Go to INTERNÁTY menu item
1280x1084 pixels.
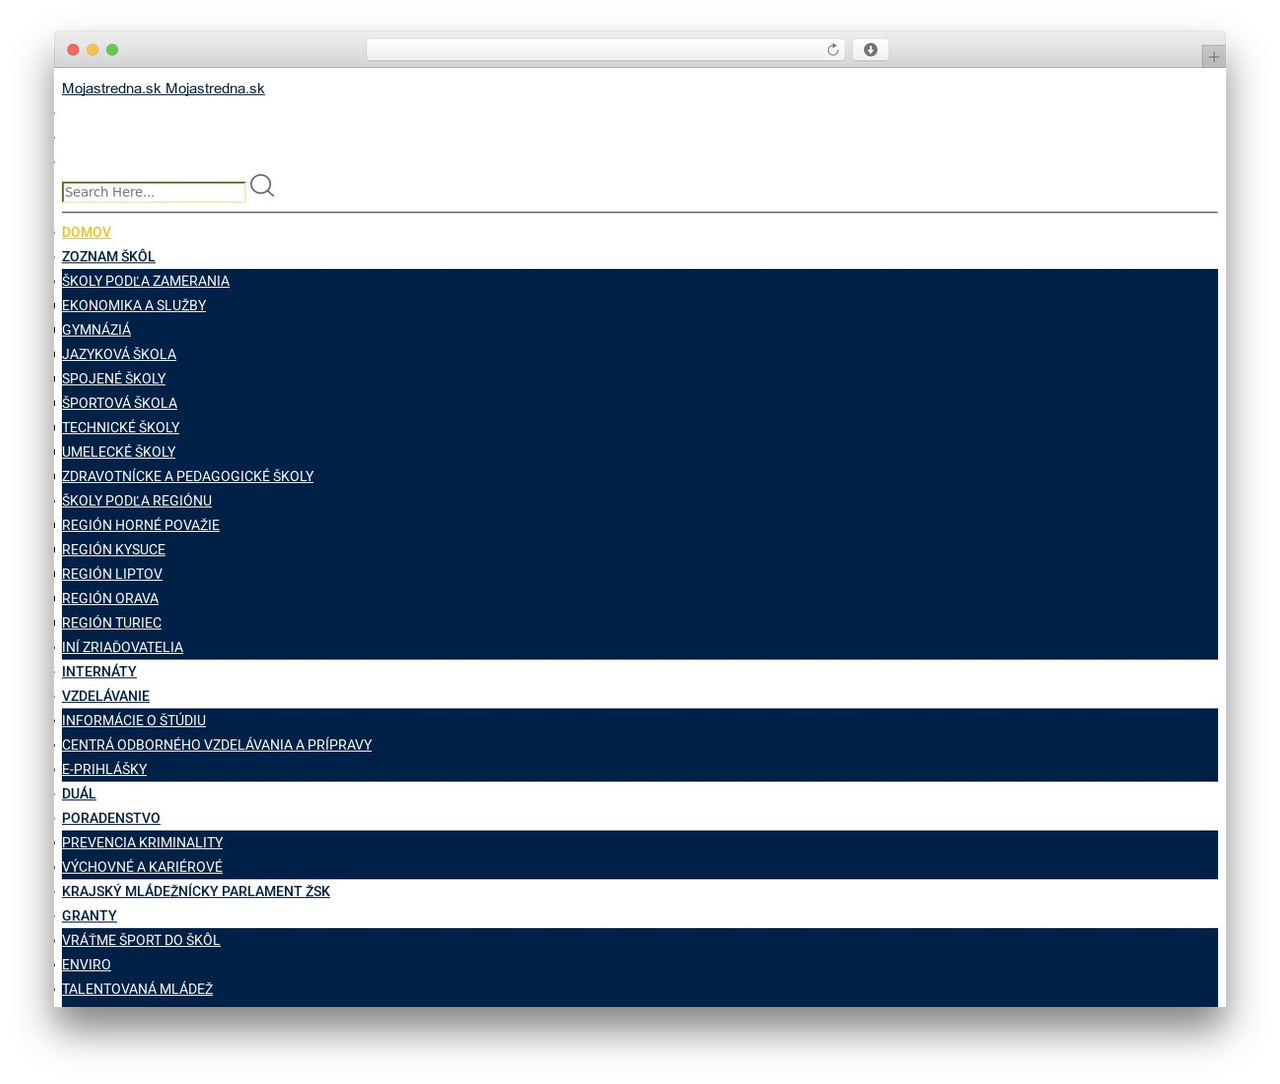(99, 672)
